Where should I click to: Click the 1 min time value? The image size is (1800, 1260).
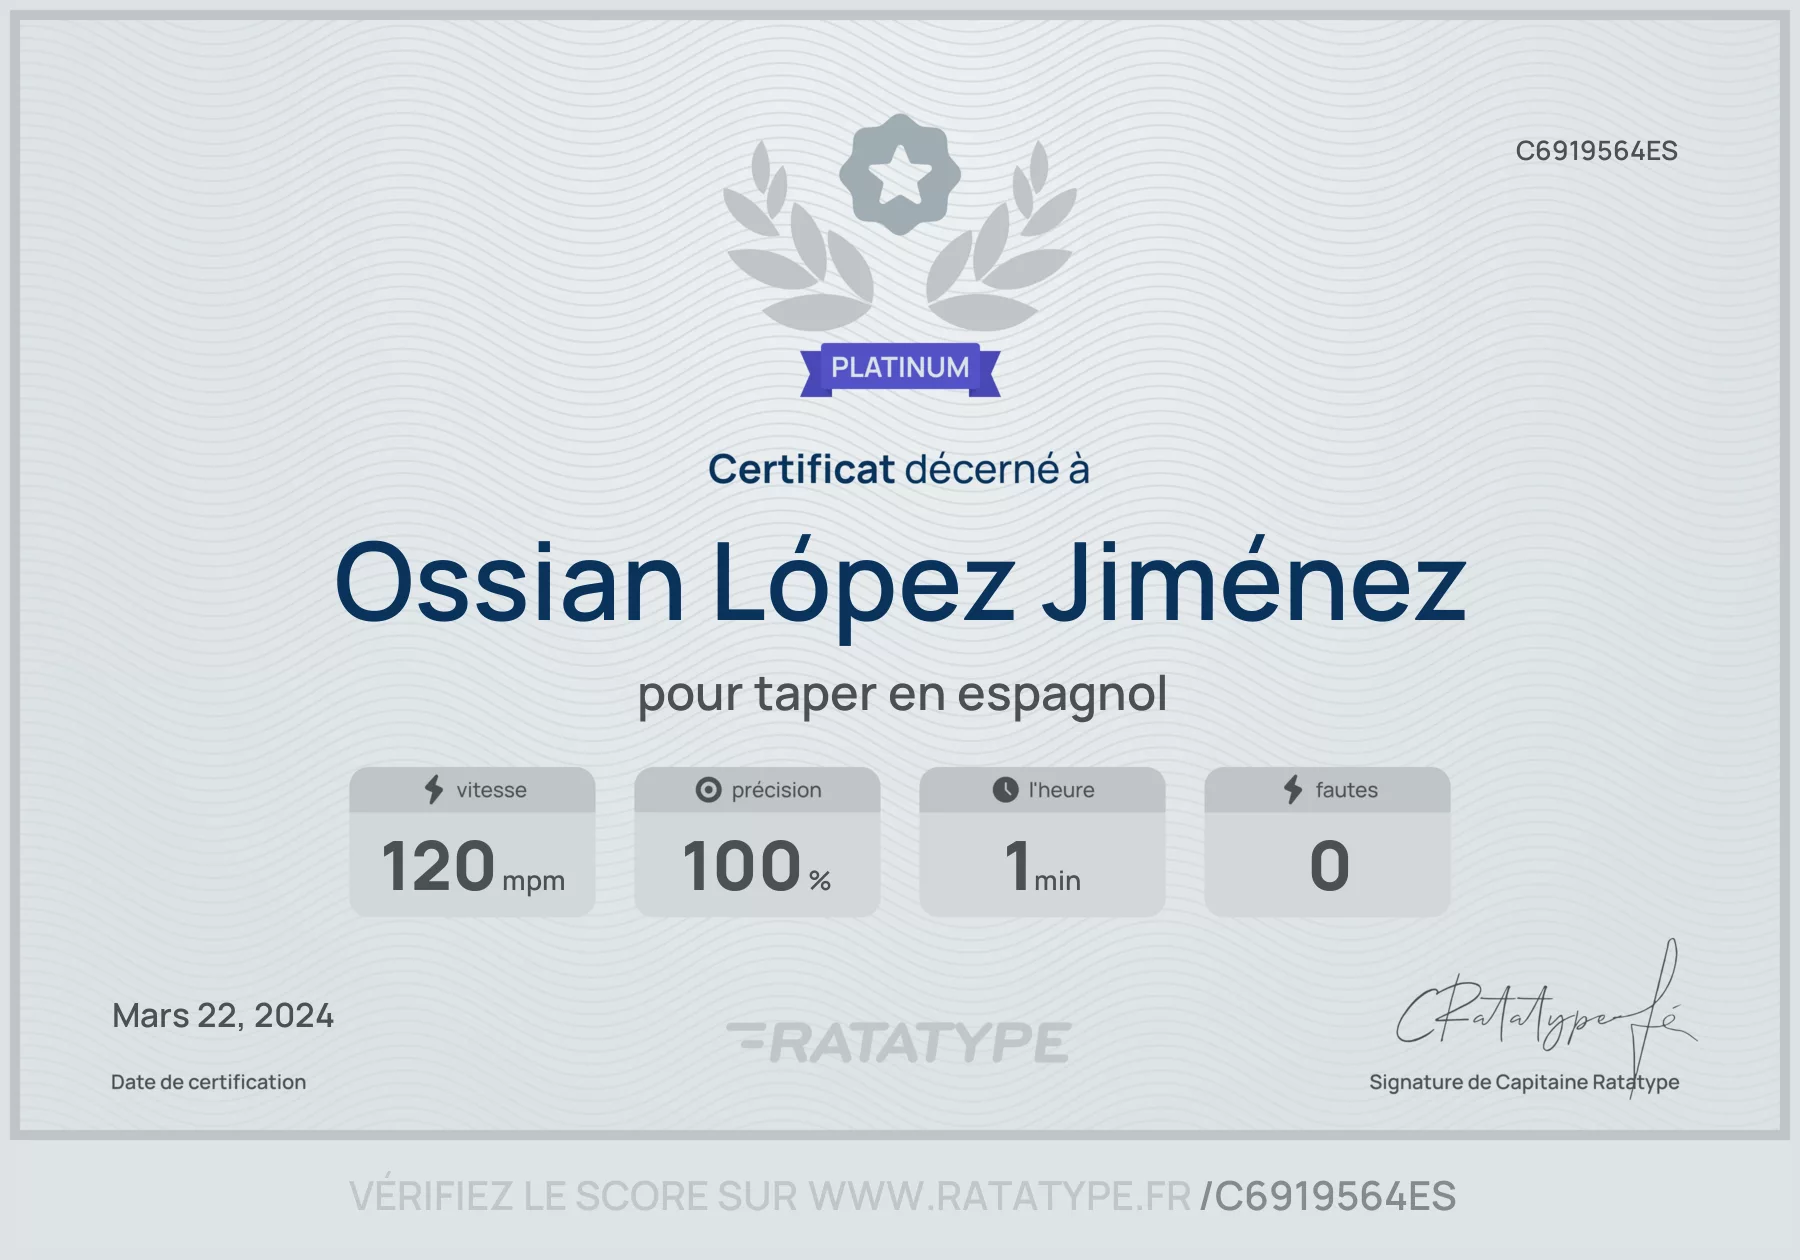pos(1042,866)
